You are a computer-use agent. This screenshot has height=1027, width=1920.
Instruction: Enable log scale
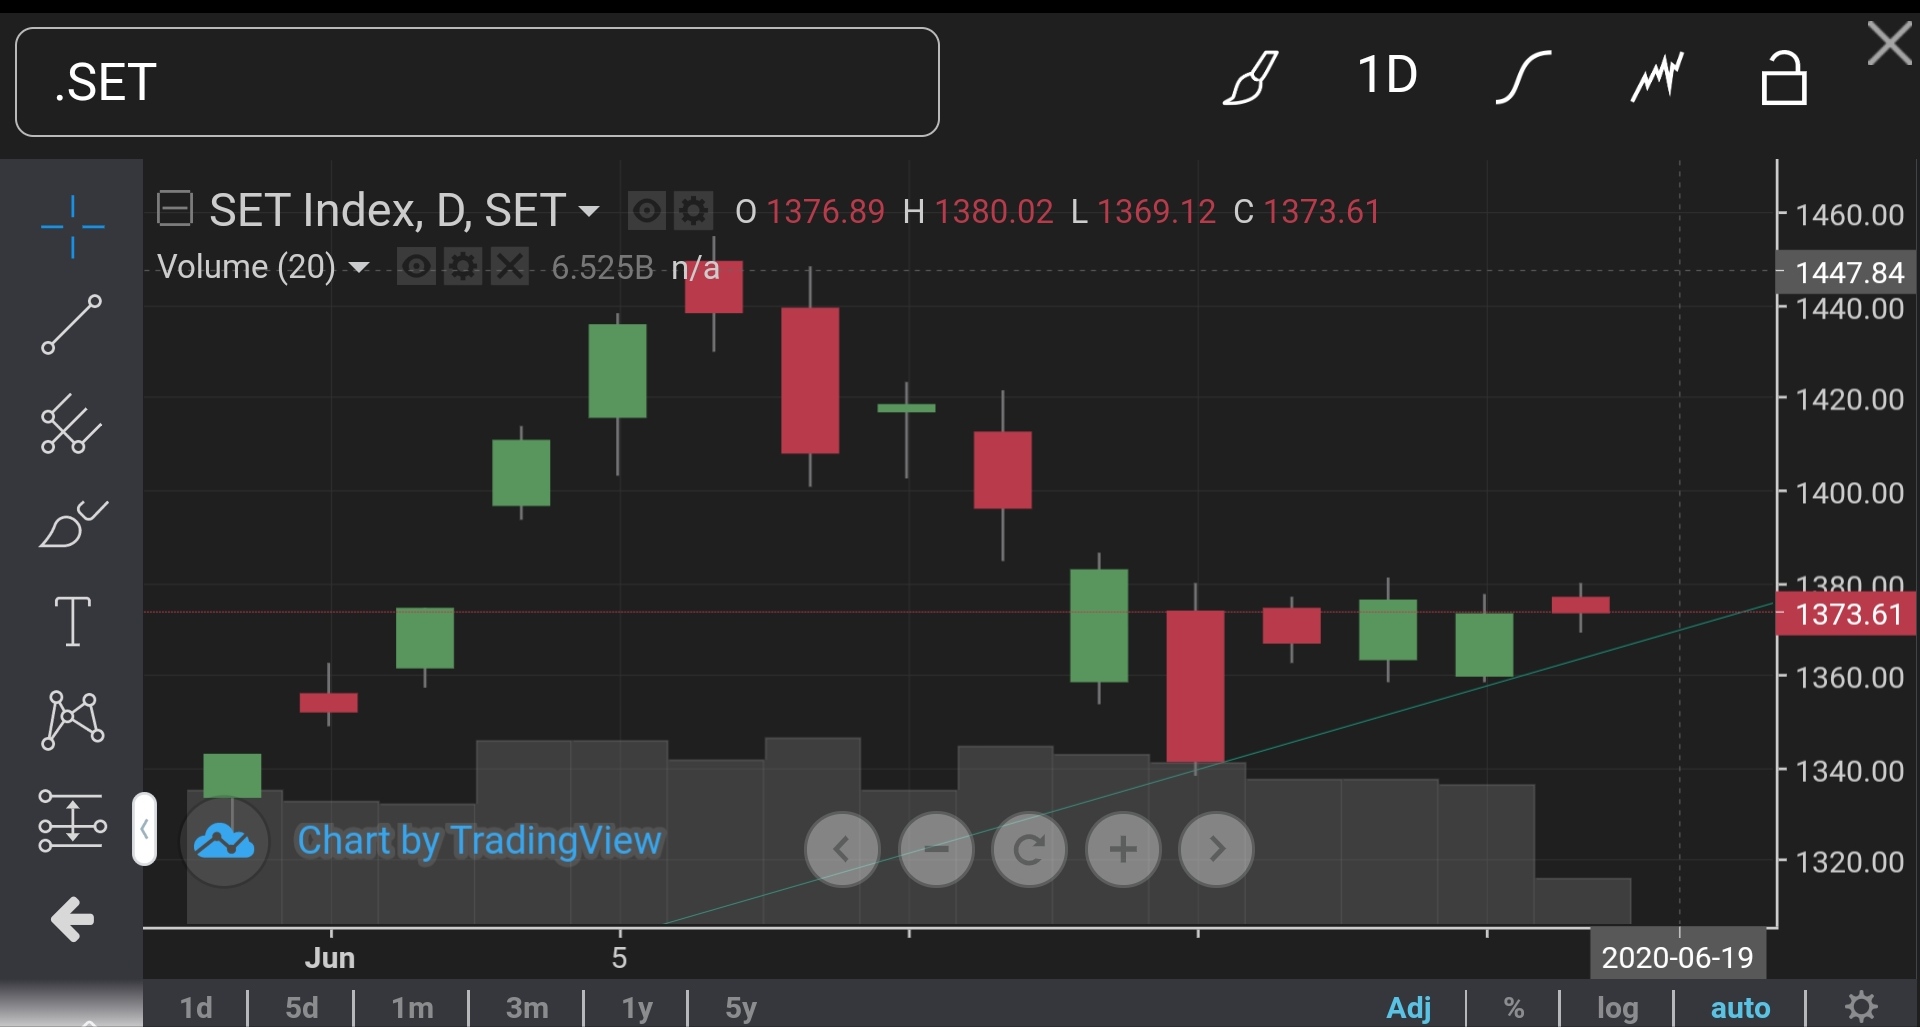point(1617,1007)
